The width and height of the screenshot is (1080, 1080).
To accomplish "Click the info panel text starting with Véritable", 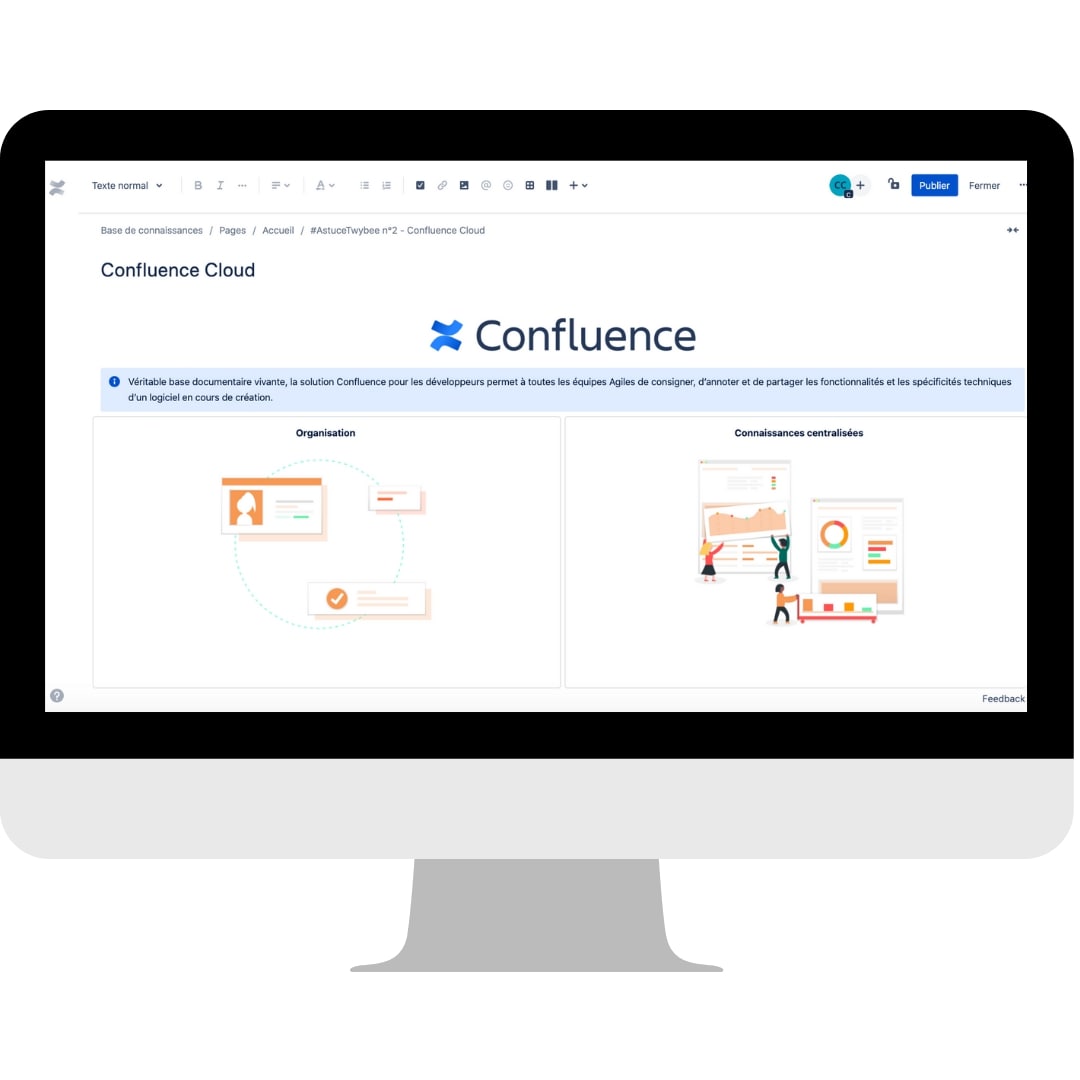I will pos(570,390).
